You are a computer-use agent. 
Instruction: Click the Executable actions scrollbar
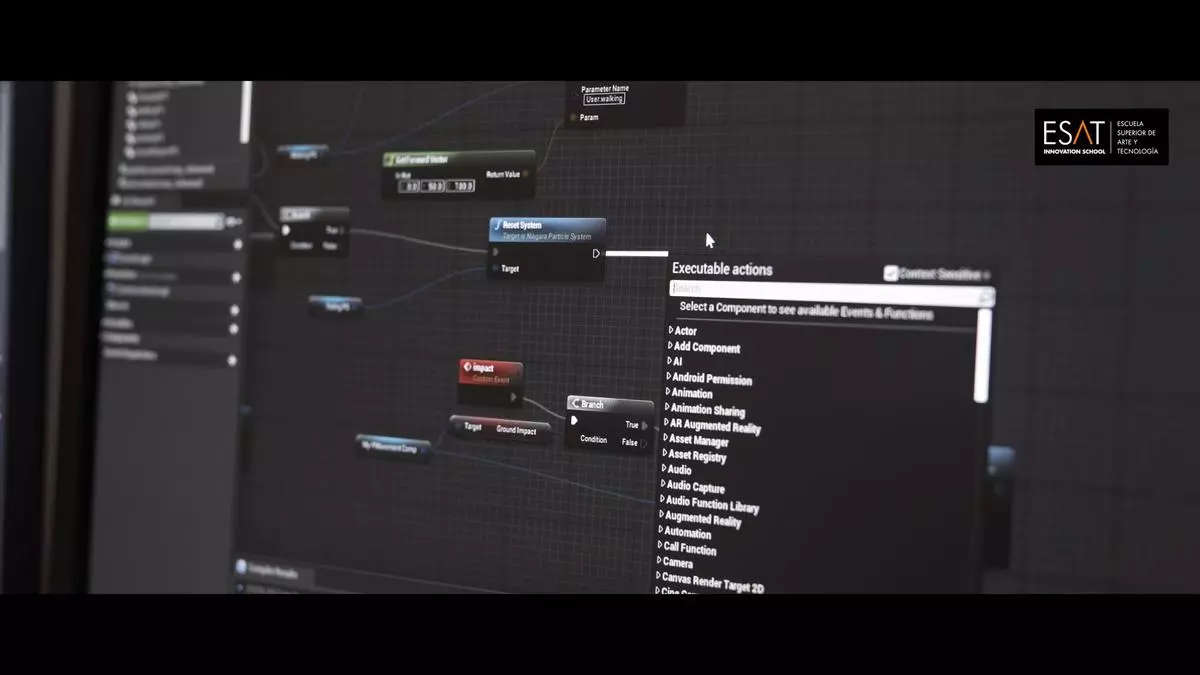(x=982, y=355)
